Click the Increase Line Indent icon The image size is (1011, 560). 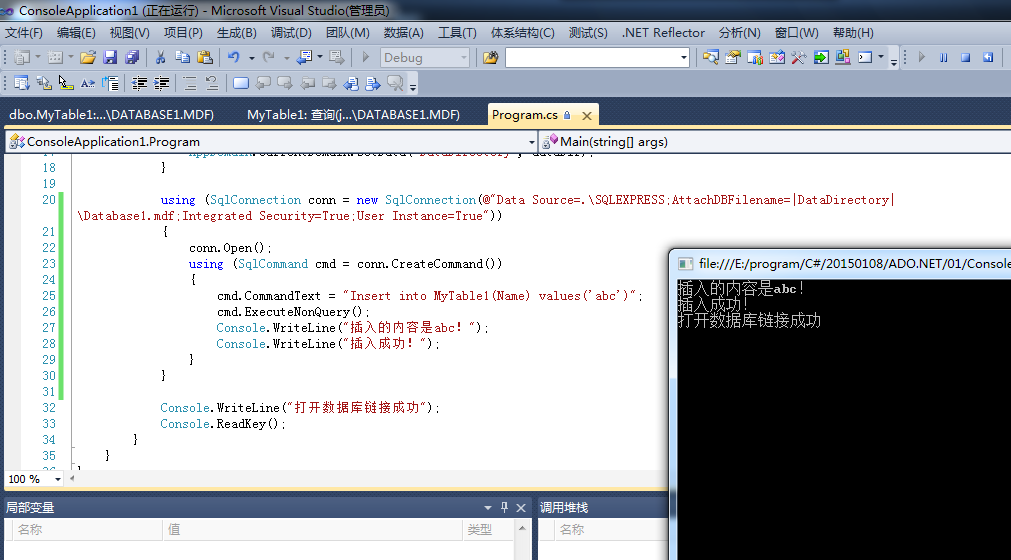[161, 83]
